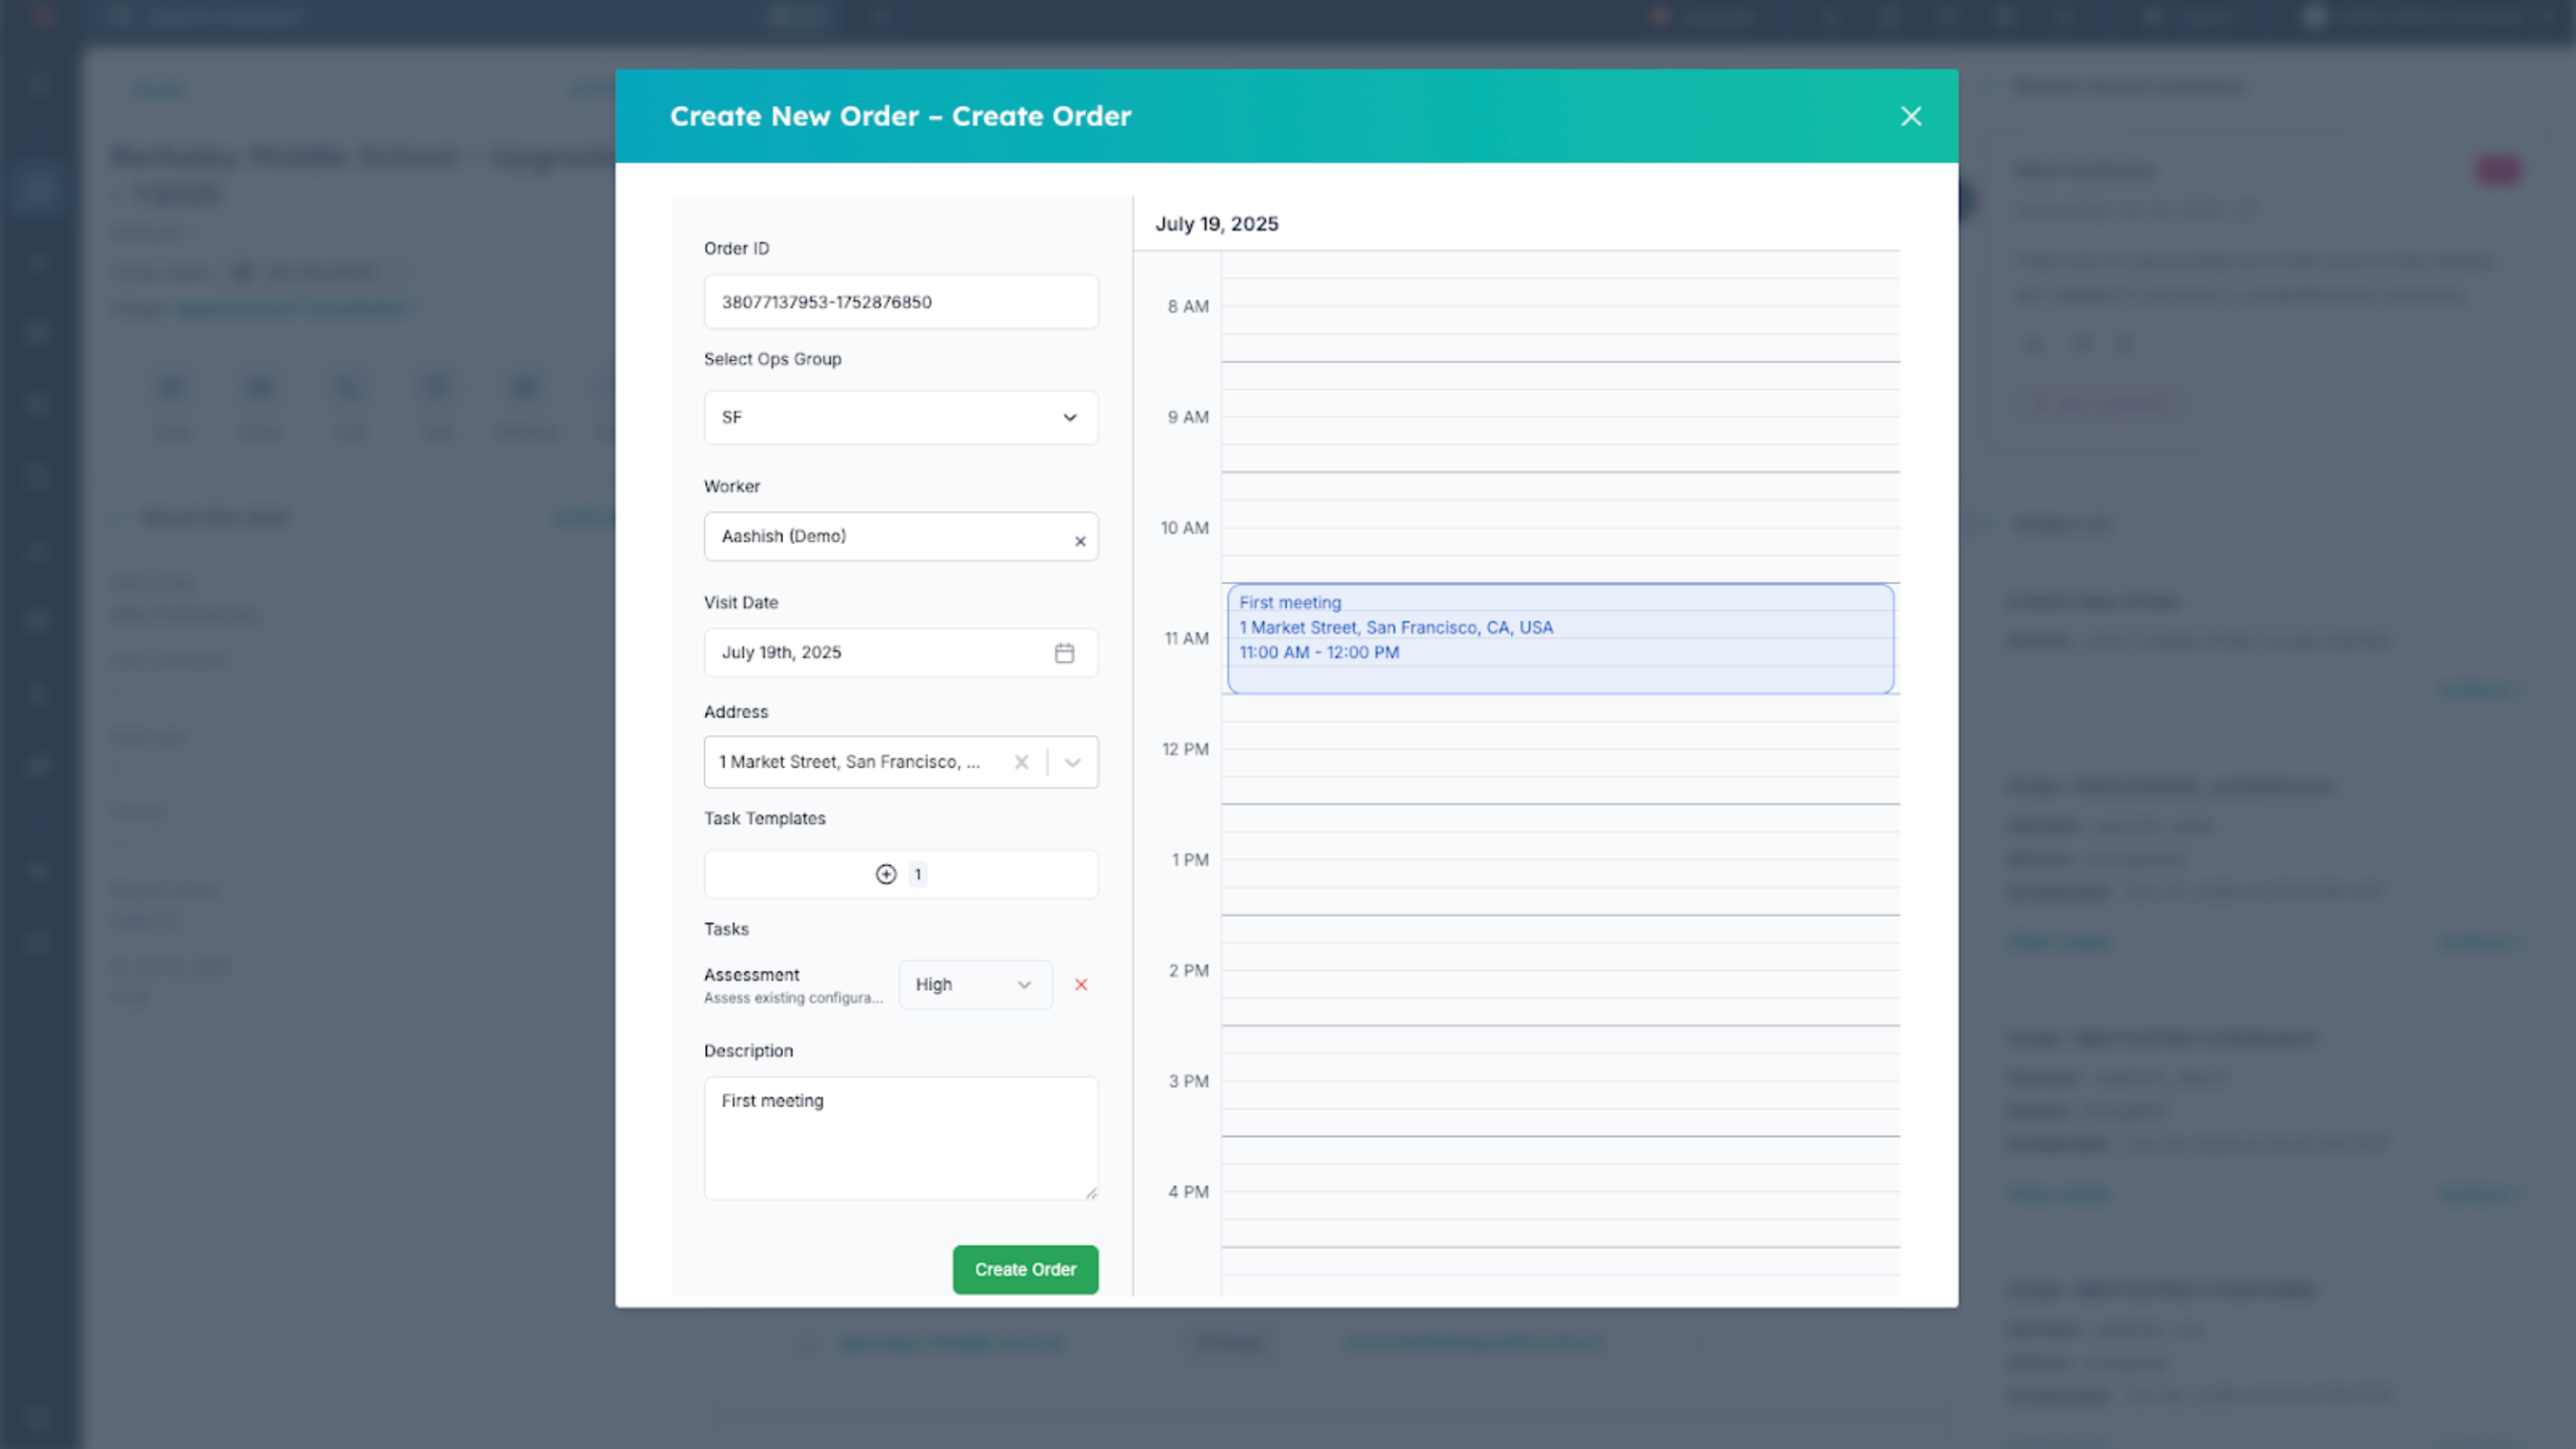Open the Visit Date calendar icon
2576x1449 pixels.
[1064, 653]
